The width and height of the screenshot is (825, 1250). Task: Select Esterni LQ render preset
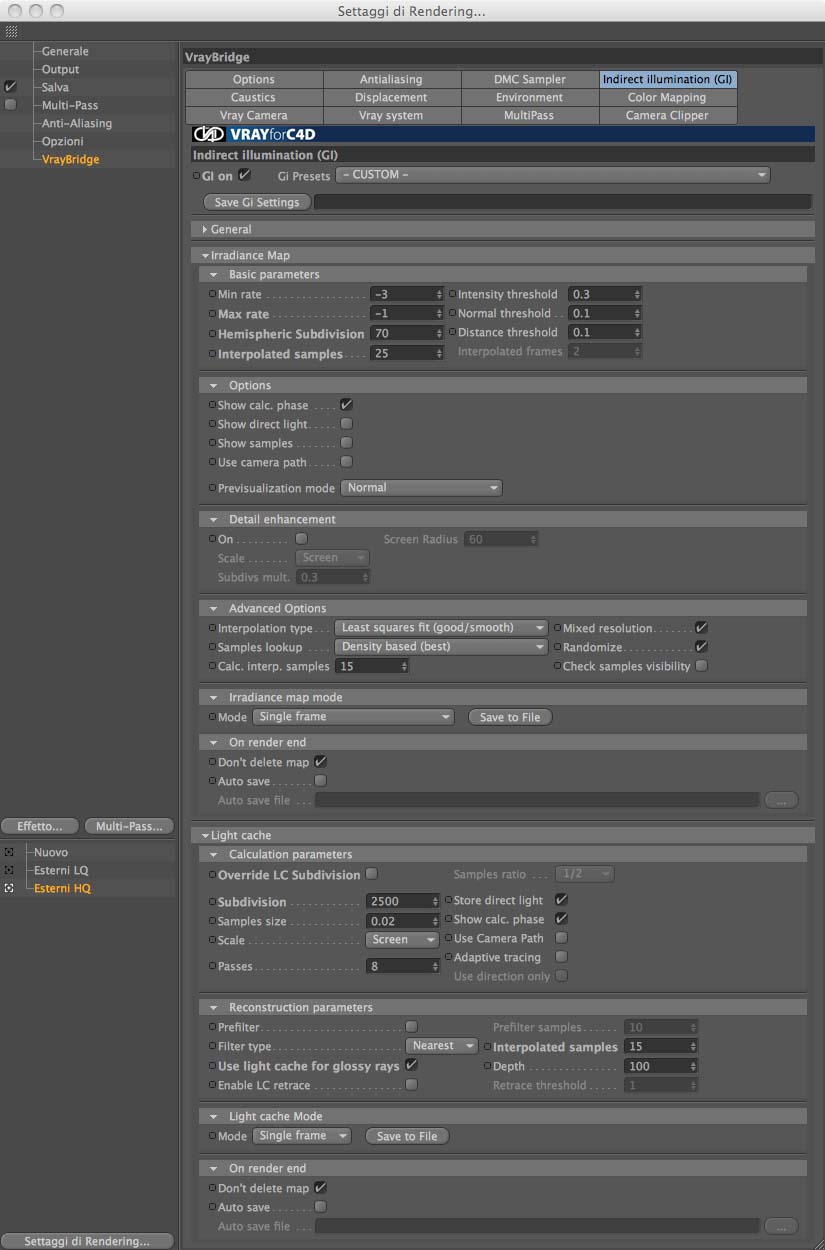point(61,870)
